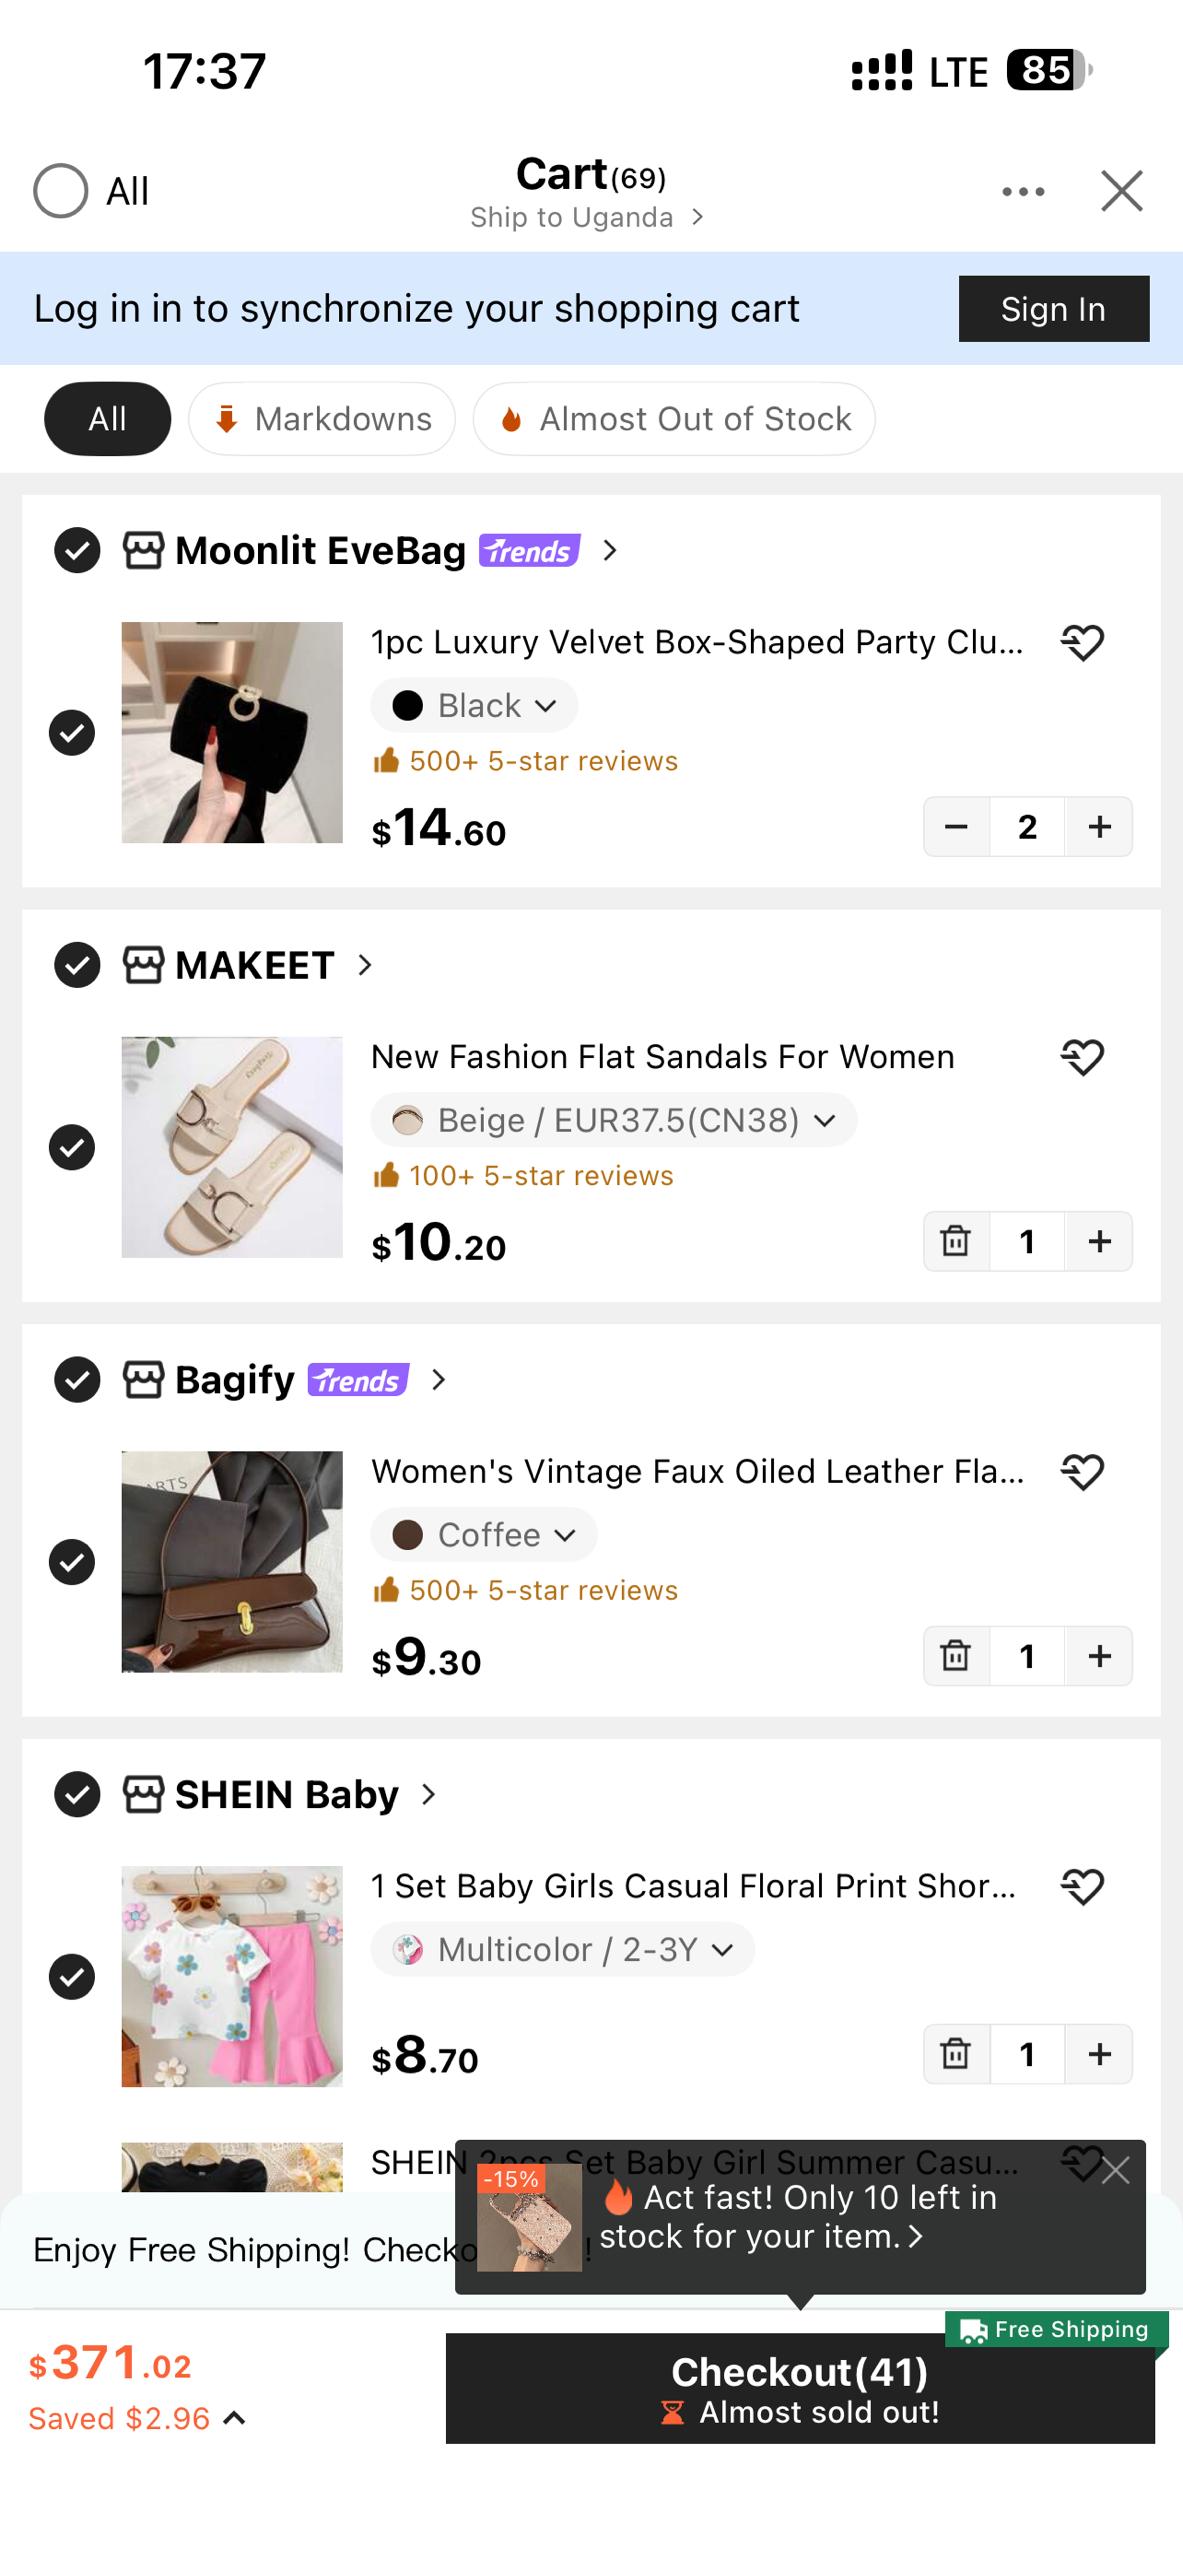Deselect the baby girls floral set checkbox
The width and height of the screenshot is (1183, 2560).
click(x=72, y=1976)
